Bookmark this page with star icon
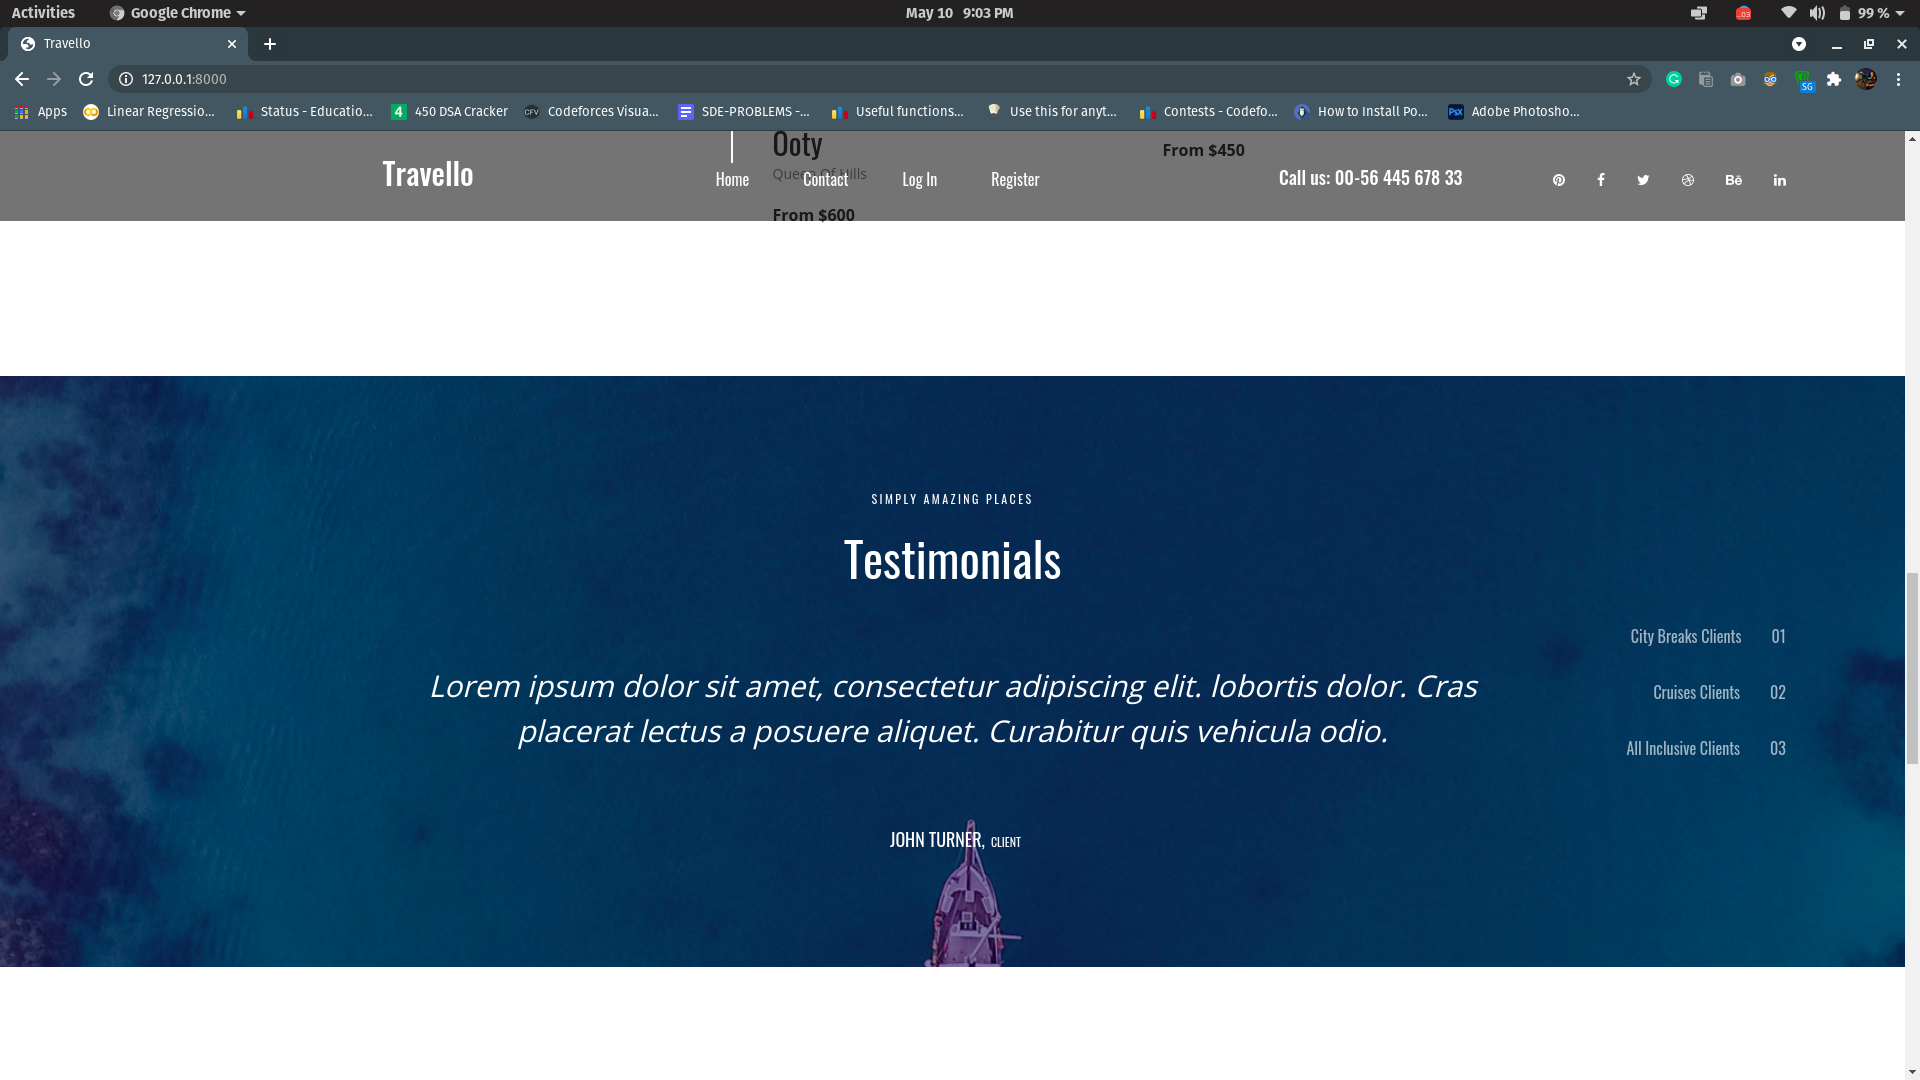Viewport: 1920px width, 1080px height. pyautogui.click(x=1634, y=79)
